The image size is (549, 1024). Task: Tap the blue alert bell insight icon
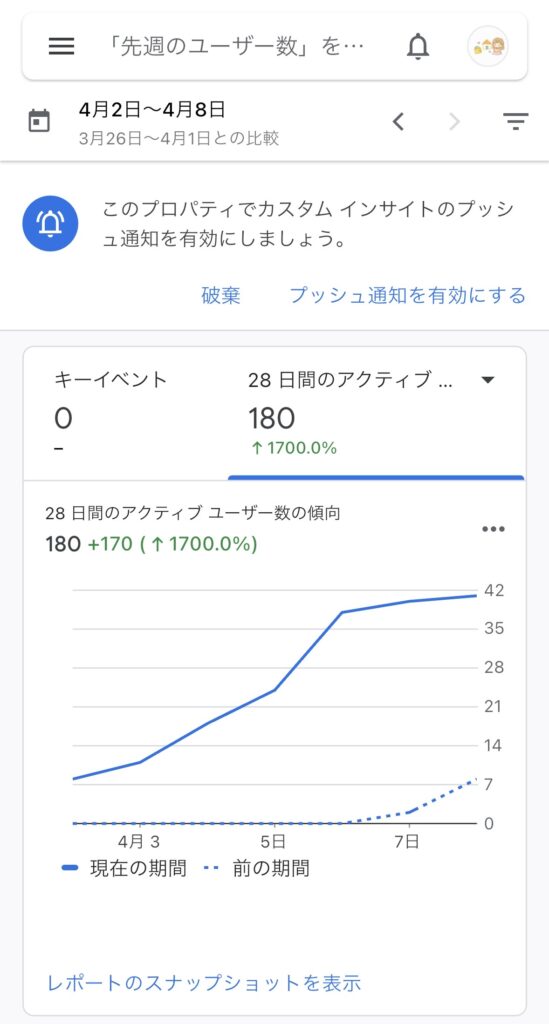click(x=50, y=223)
